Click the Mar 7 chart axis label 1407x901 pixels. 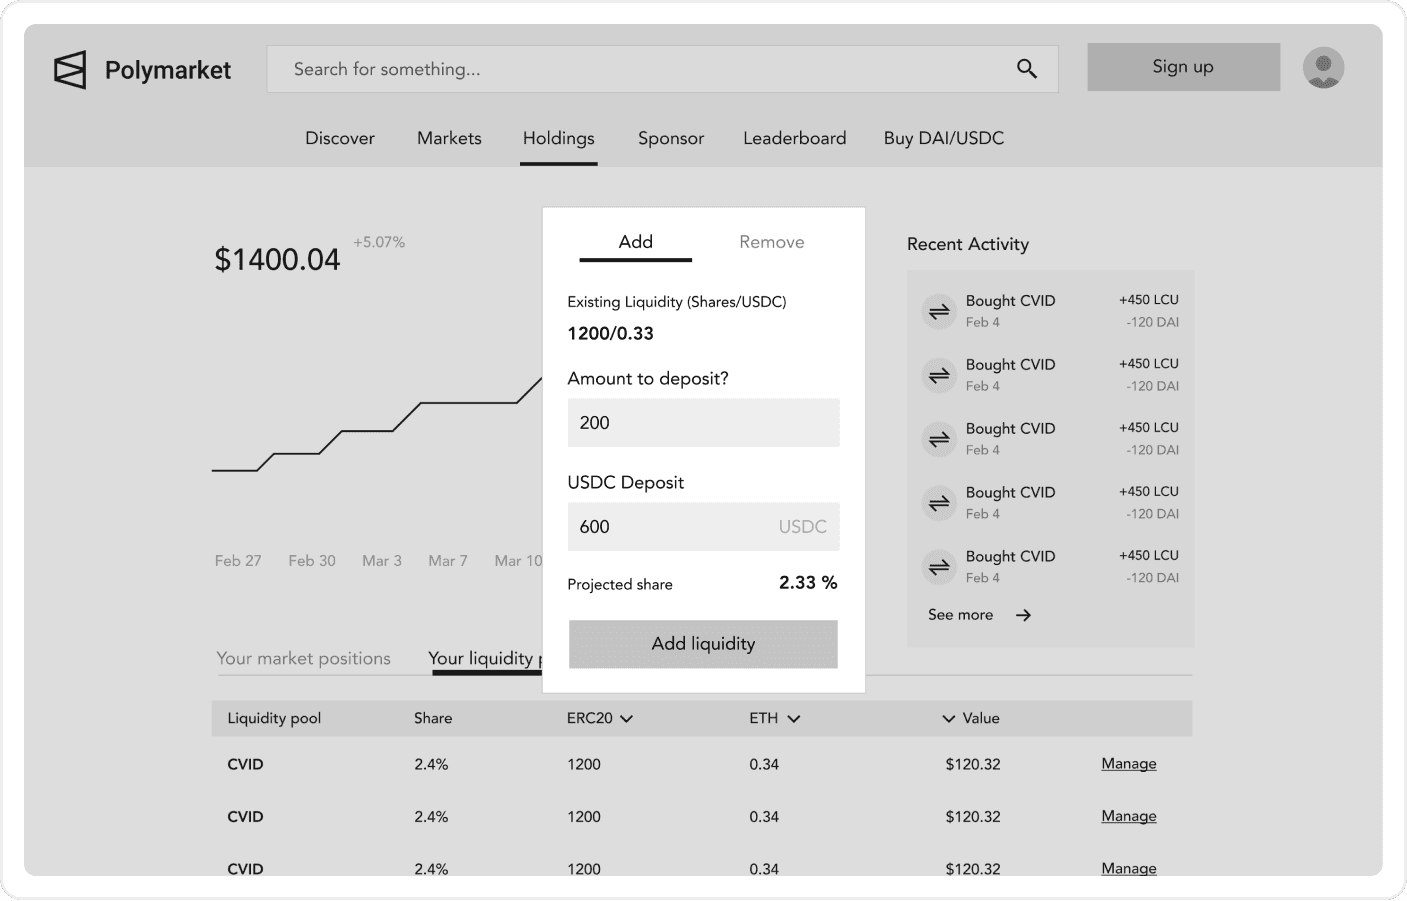[x=448, y=561]
